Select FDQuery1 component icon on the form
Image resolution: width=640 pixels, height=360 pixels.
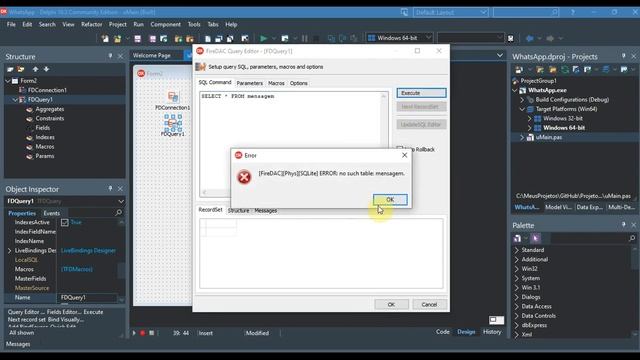[173, 122]
